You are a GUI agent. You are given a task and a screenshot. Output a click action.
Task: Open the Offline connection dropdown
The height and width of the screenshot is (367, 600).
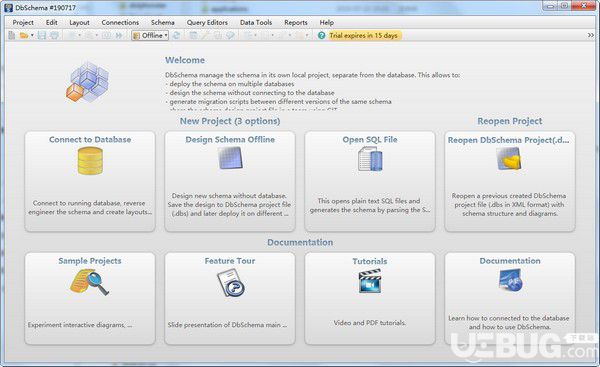[150, 36]
